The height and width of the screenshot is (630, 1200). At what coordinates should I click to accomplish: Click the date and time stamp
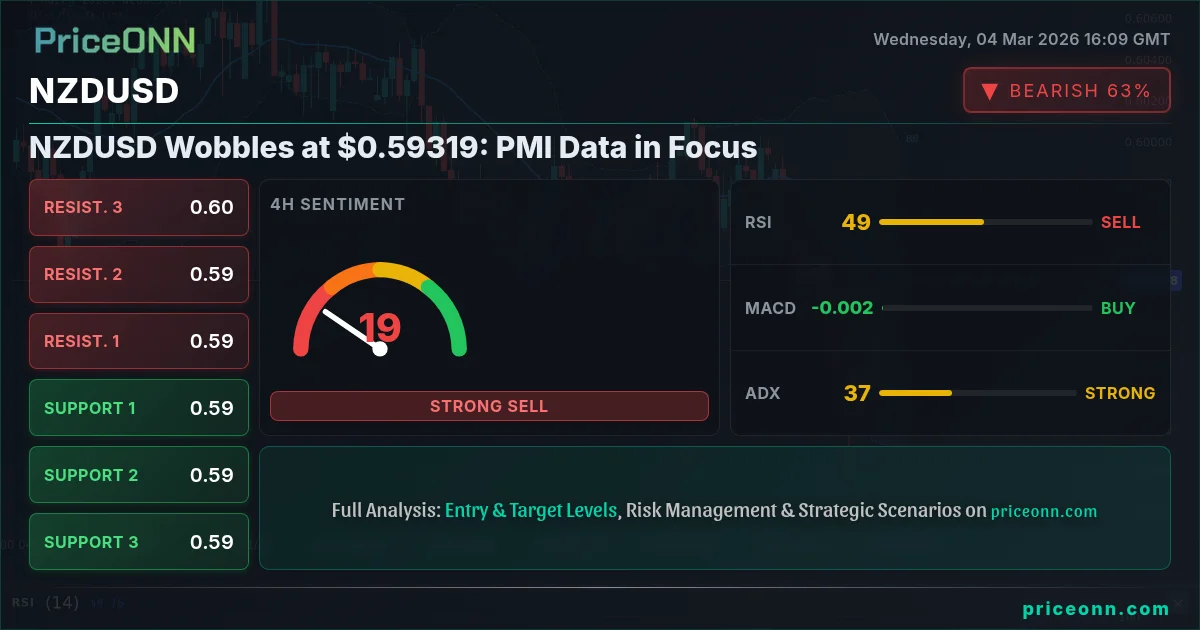pos(1022,40)
